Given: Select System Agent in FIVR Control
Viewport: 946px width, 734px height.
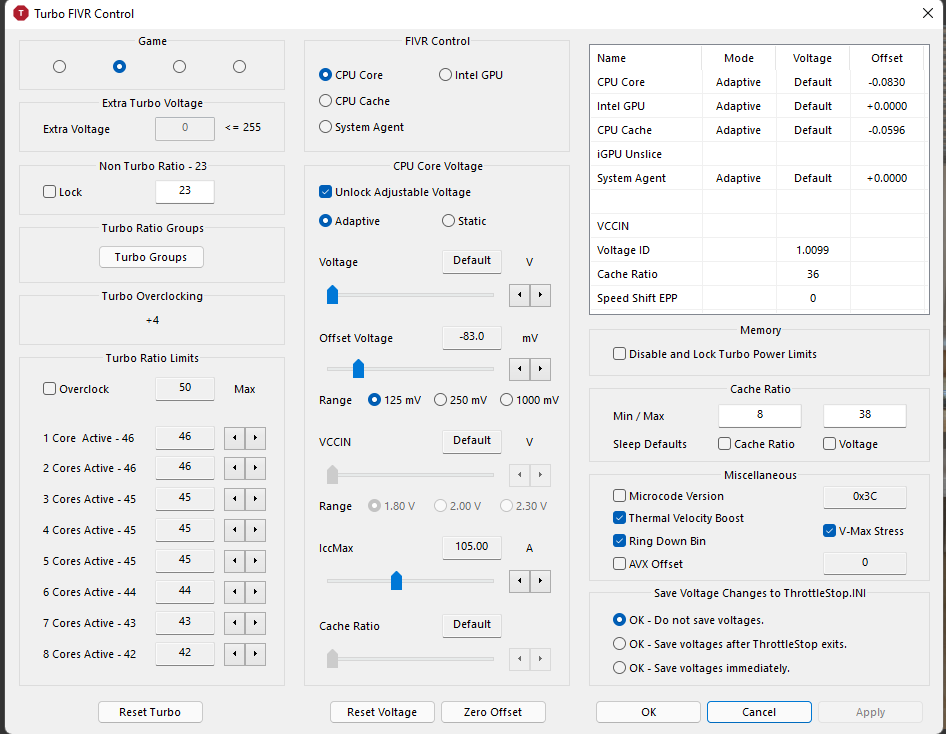Looking at the screenshot, I should [361, 127].
